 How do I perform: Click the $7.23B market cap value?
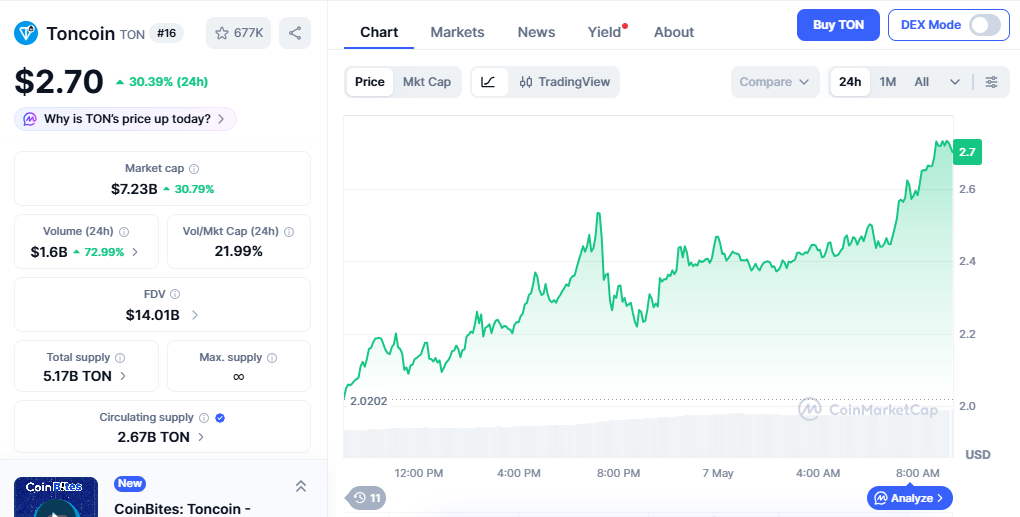coord(134,189)
